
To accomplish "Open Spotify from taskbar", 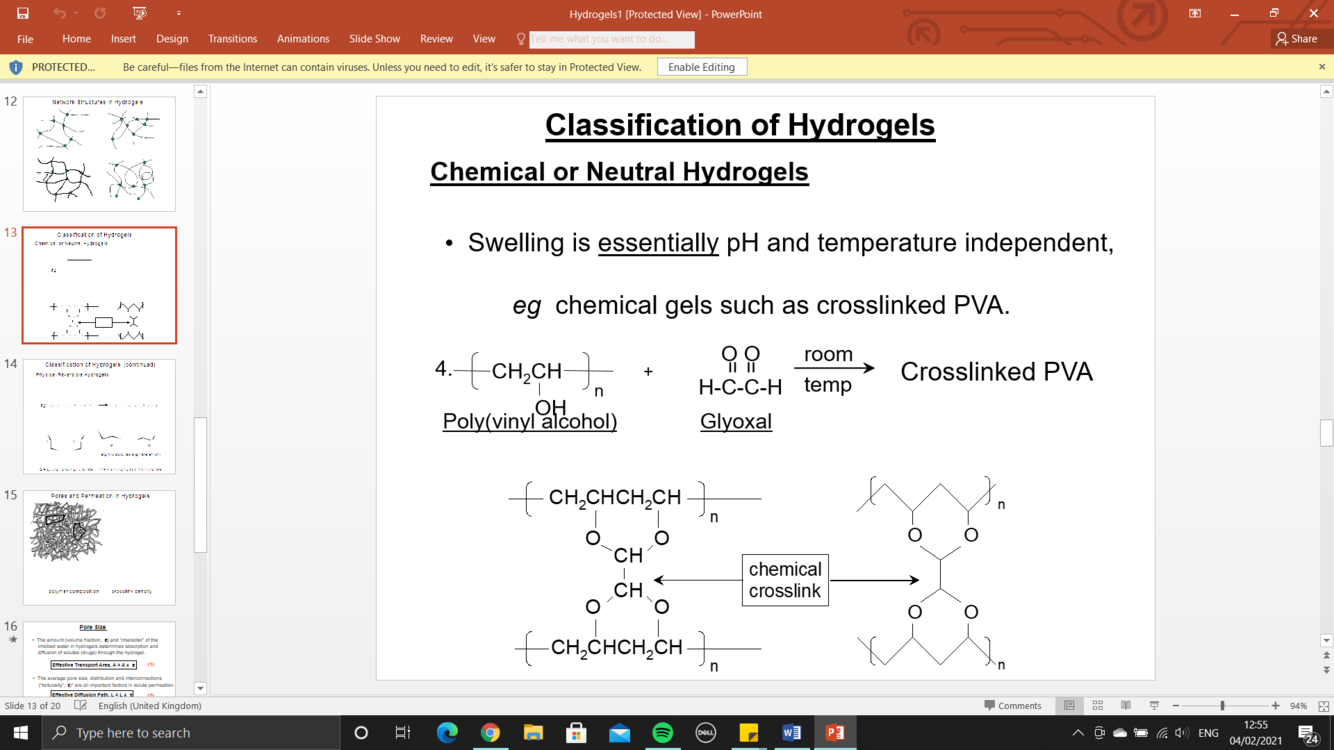I will [x=662, y=733].
